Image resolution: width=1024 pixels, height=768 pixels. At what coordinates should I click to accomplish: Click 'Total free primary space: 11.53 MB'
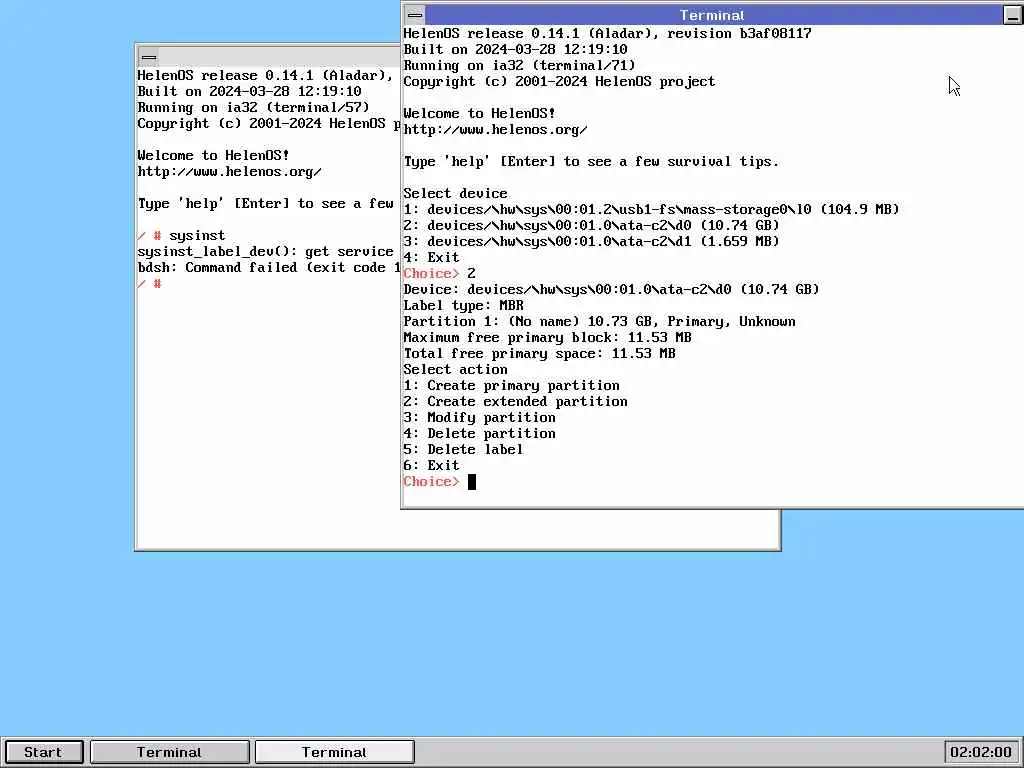point(539,353)
